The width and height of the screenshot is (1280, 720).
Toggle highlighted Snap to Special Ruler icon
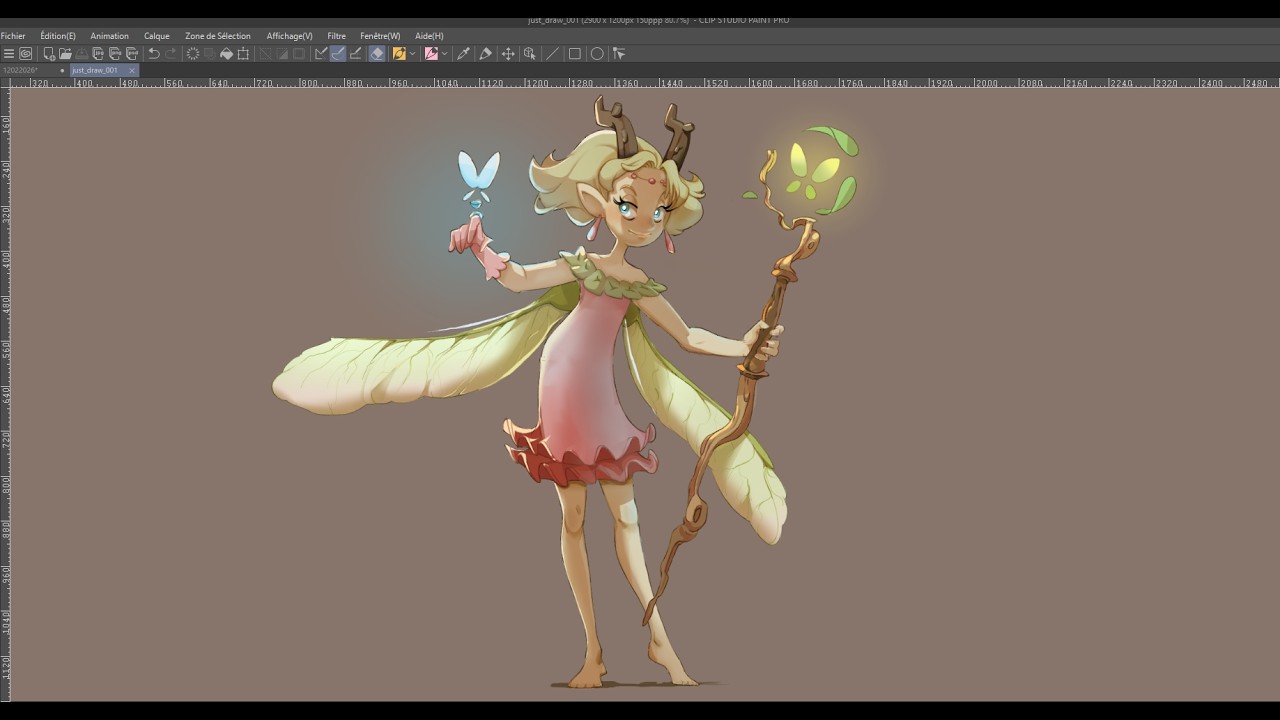pyautogui.click(x=338, y=54)
